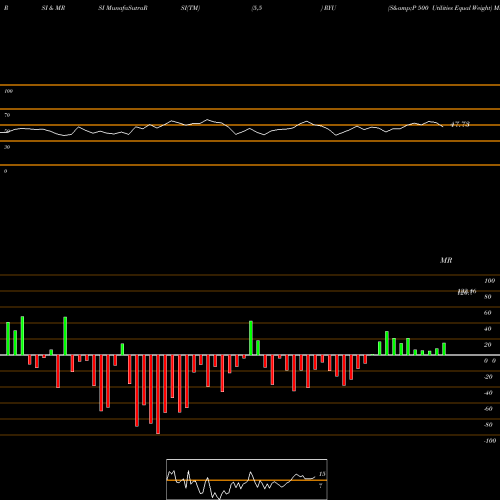500x500 pixels.
Task: Click the 'SI & MR' header text
Action: coord(53,8)
